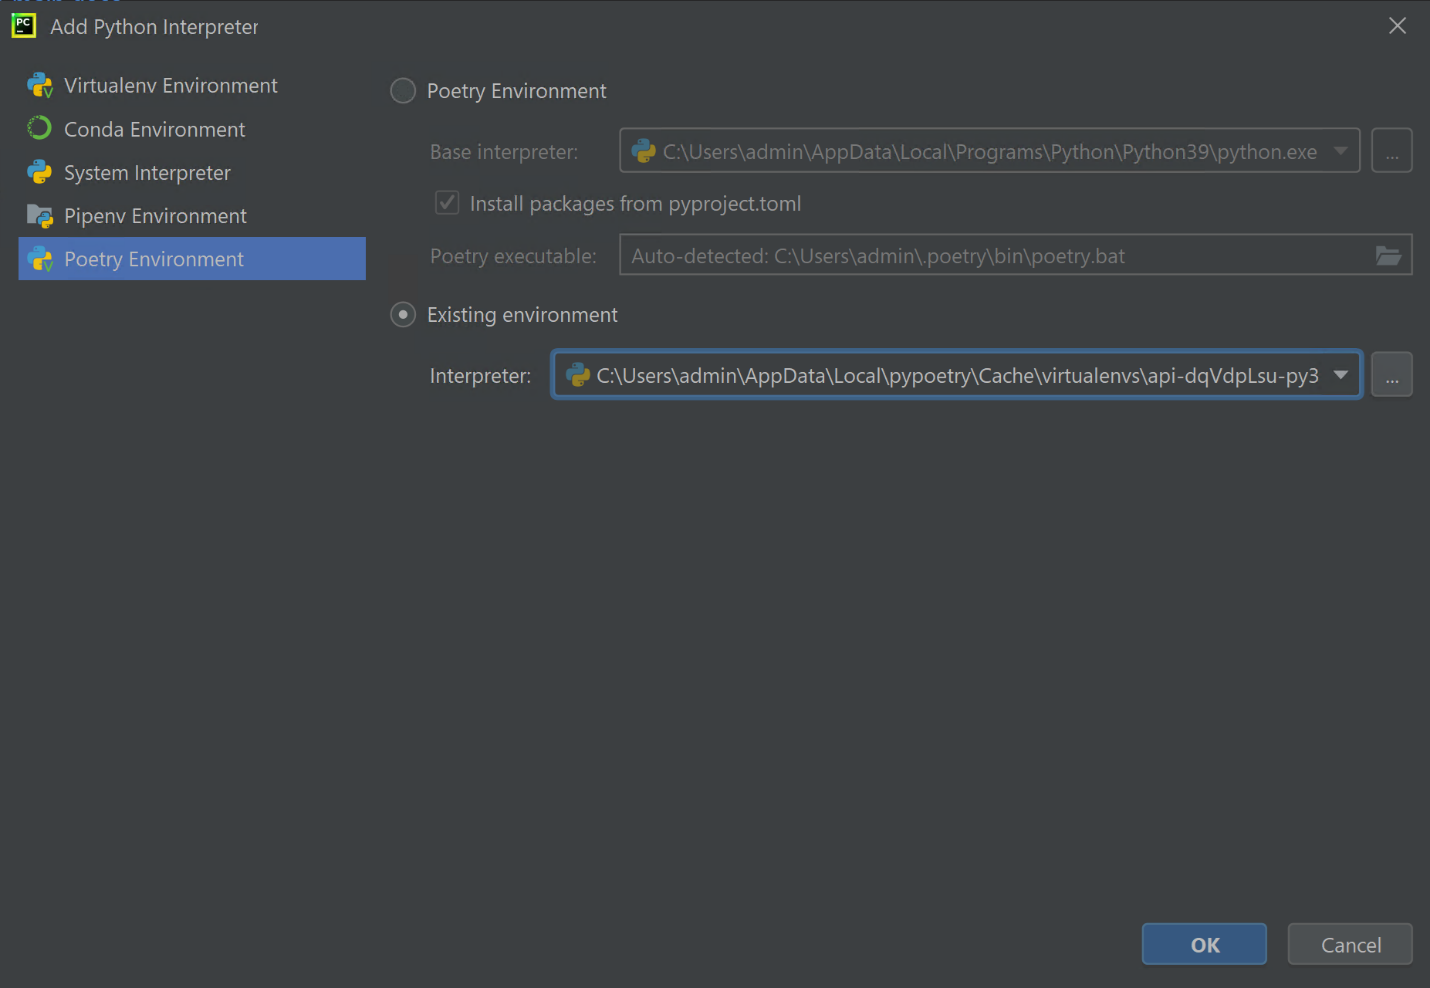Click the PyCharm logo in title bar

[x=23, y=26]
